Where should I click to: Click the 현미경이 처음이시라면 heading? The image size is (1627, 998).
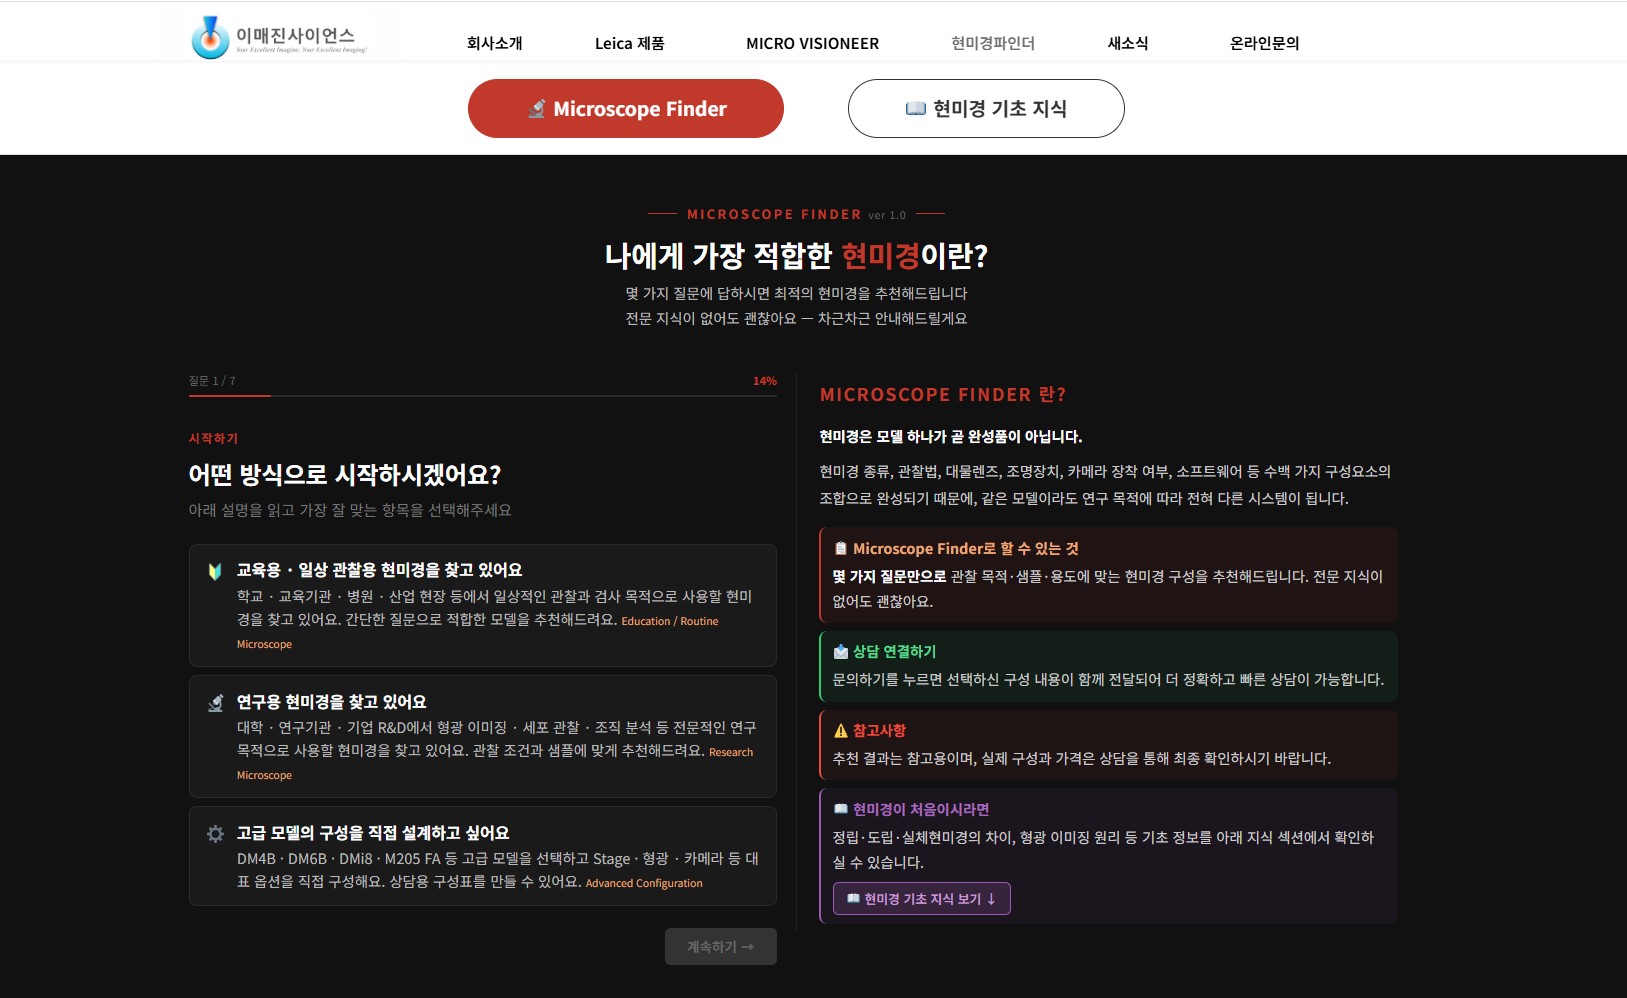coord(921,810)
